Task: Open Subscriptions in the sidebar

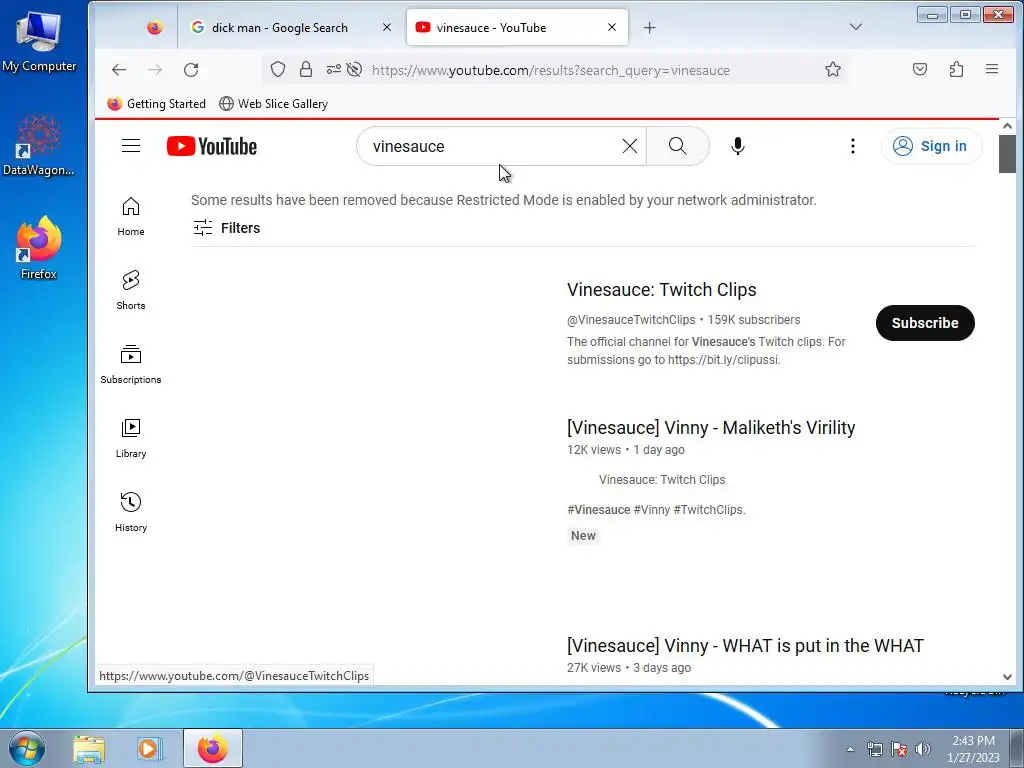Action: pos(131,364)
